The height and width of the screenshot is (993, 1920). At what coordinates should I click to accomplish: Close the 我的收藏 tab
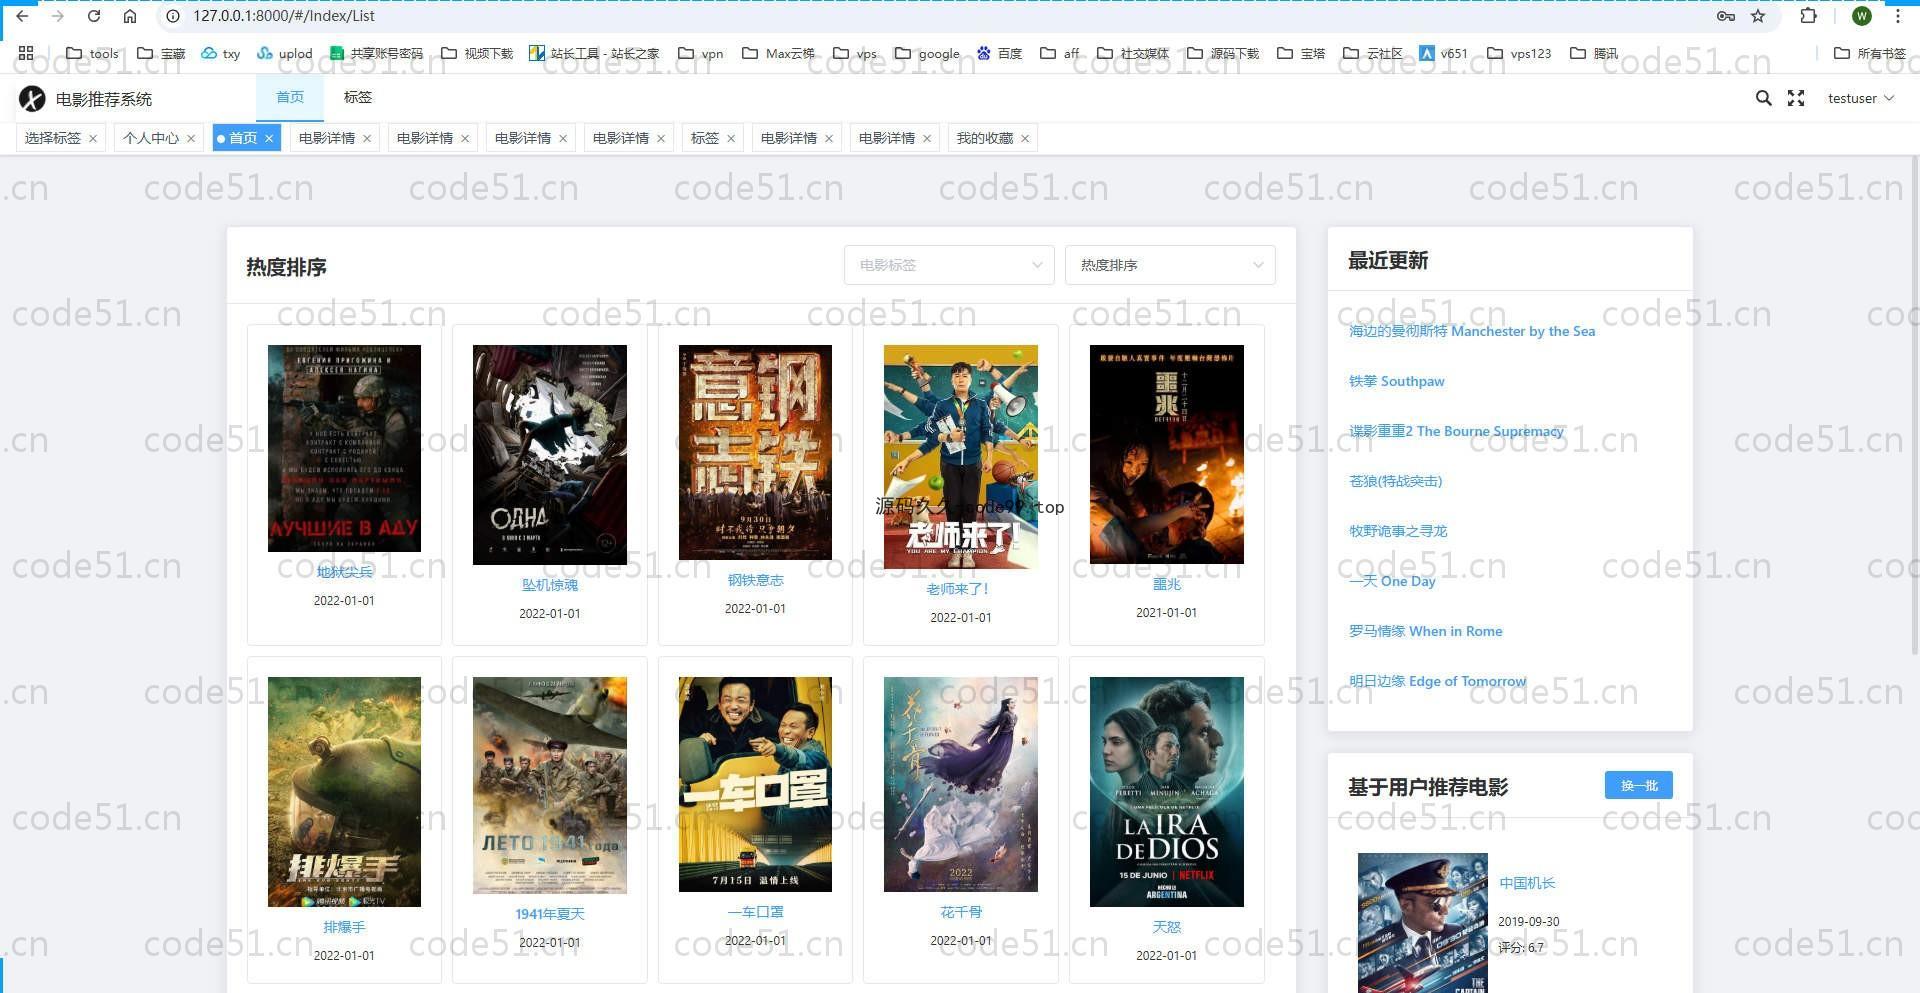[1025, 139]
